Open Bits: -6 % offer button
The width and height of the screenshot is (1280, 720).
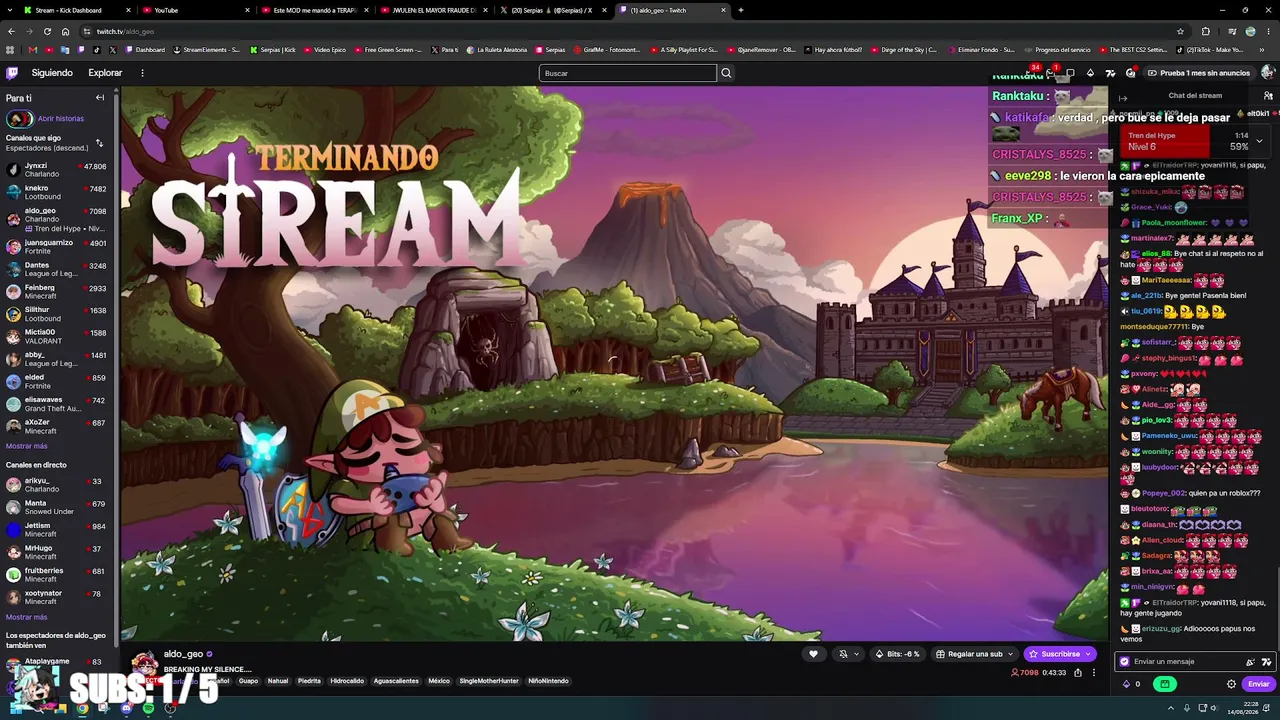898,654
